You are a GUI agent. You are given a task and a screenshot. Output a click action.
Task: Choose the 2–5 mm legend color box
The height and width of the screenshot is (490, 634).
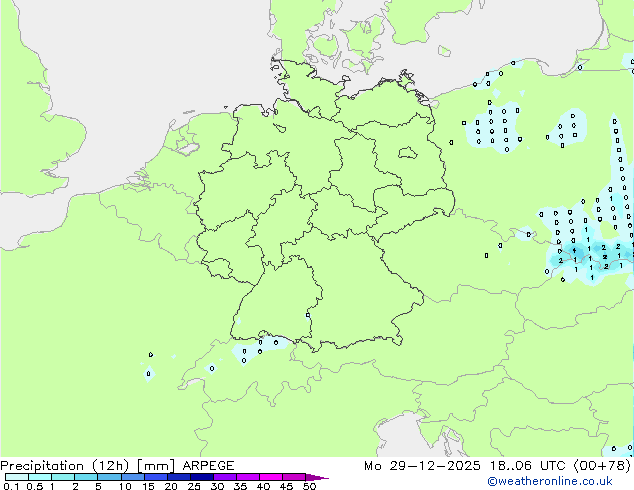[x=86, y=477]
